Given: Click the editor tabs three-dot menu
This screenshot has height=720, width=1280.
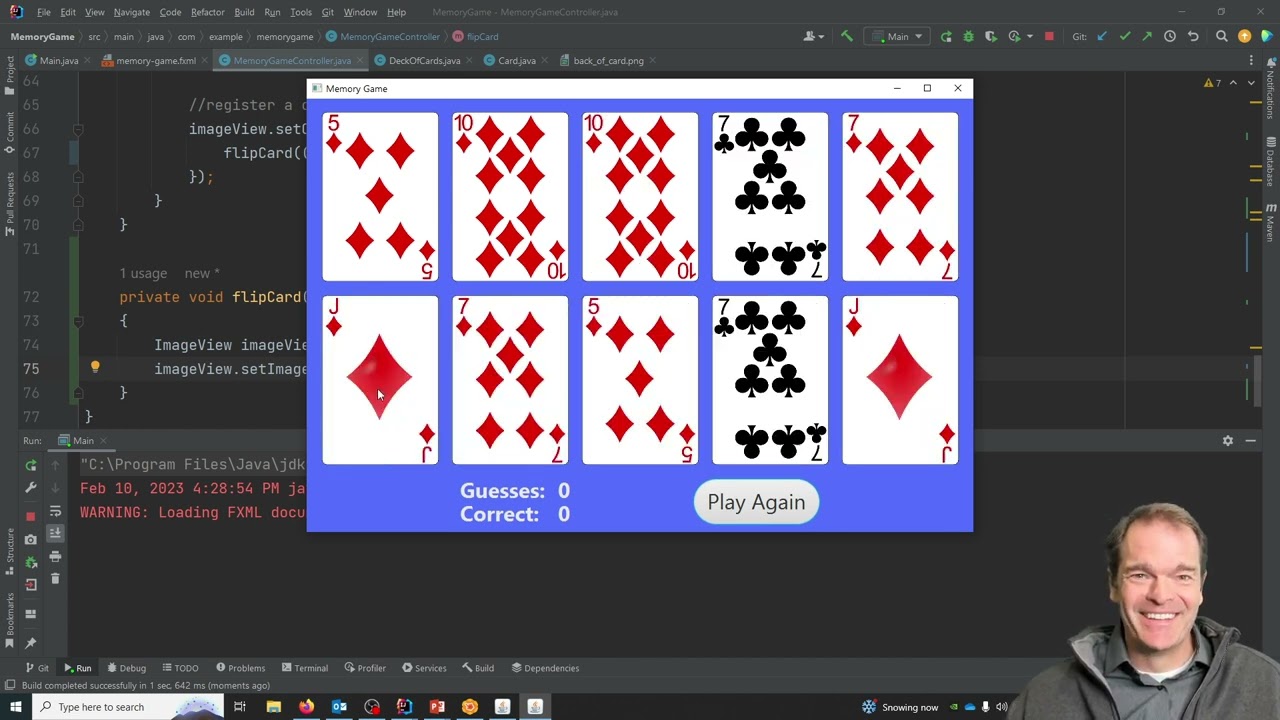Looking at the screenshot, I should 1251,61.
